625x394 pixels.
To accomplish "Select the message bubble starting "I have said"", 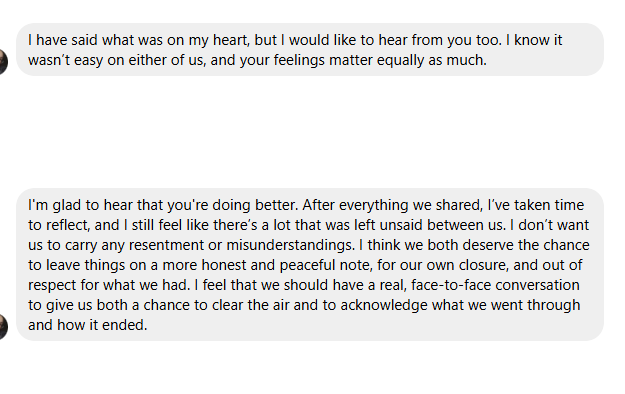I will tap(310, 49).
